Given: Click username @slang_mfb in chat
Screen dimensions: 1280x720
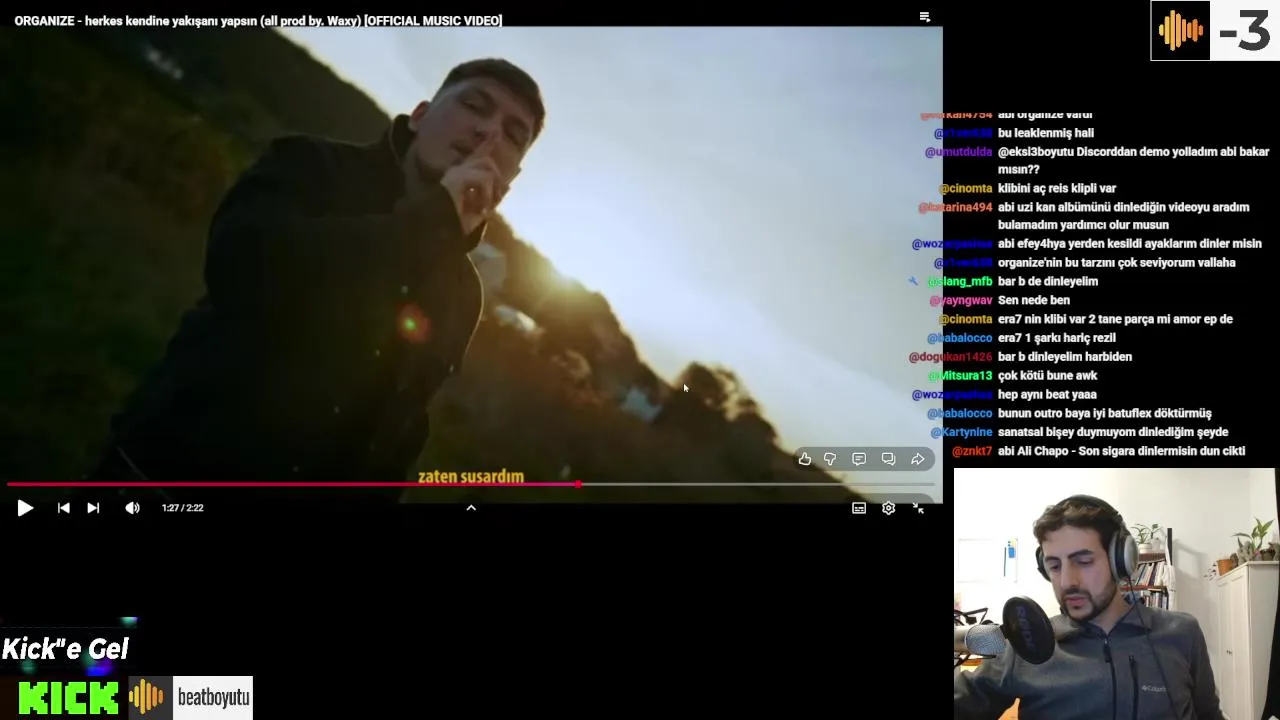Looking at the screenshot, I should (960, 282).
